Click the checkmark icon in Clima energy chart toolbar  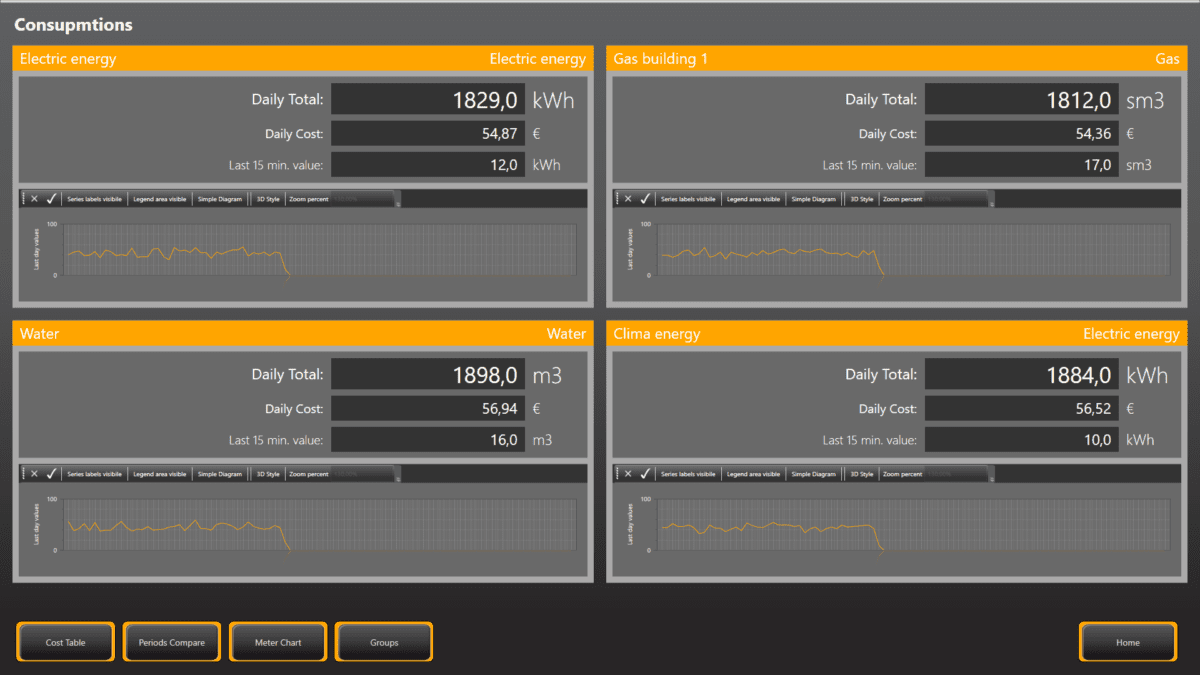point(645,474)
